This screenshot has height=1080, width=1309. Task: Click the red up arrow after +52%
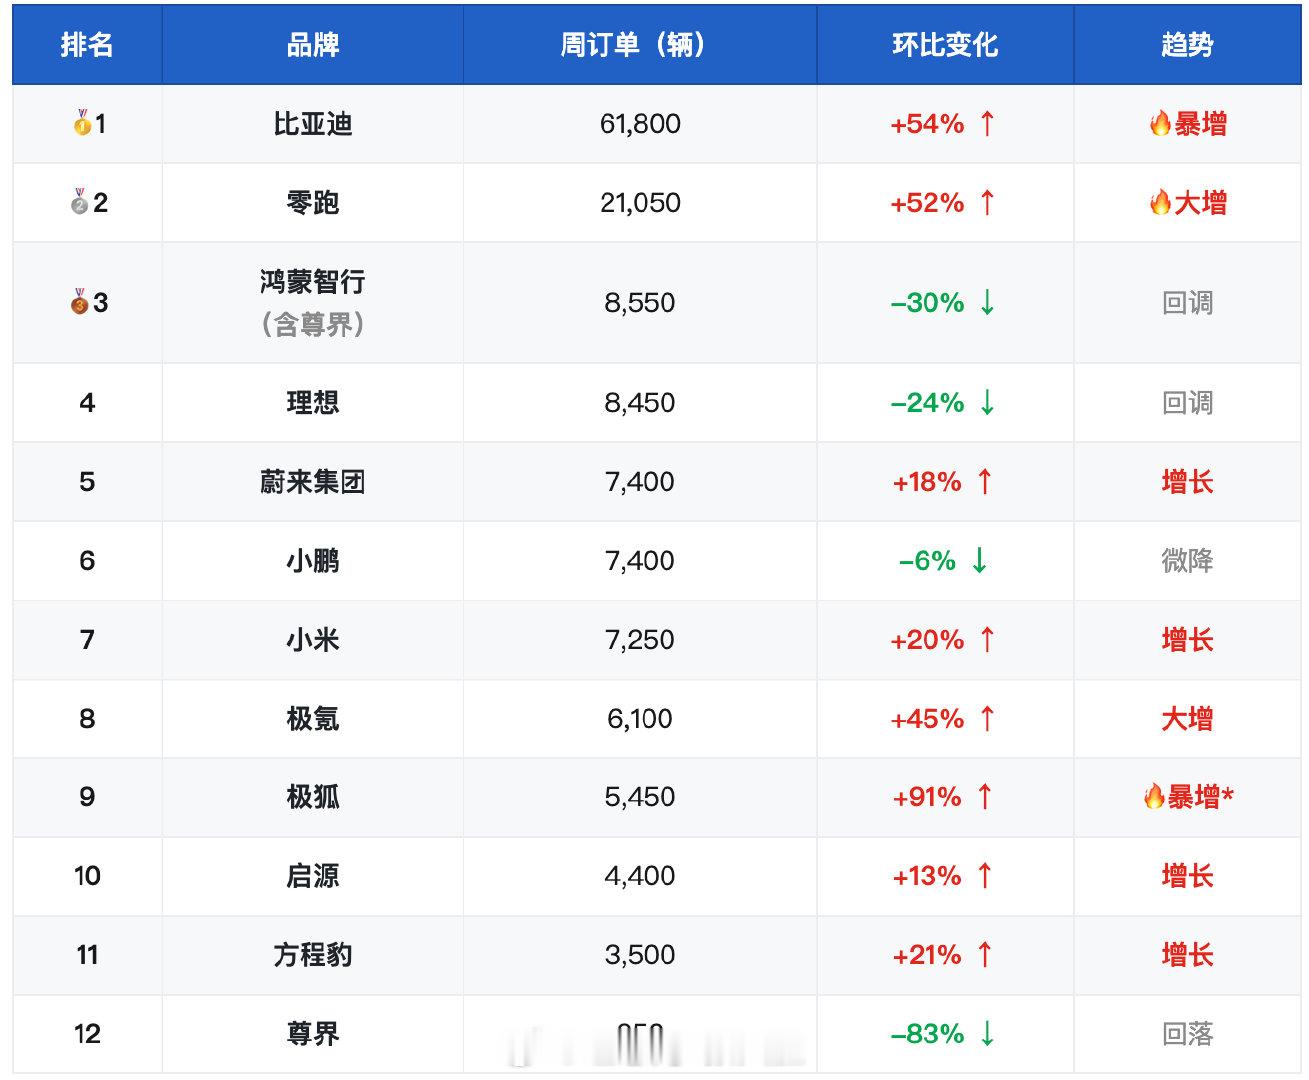click(x=987, y=202)
